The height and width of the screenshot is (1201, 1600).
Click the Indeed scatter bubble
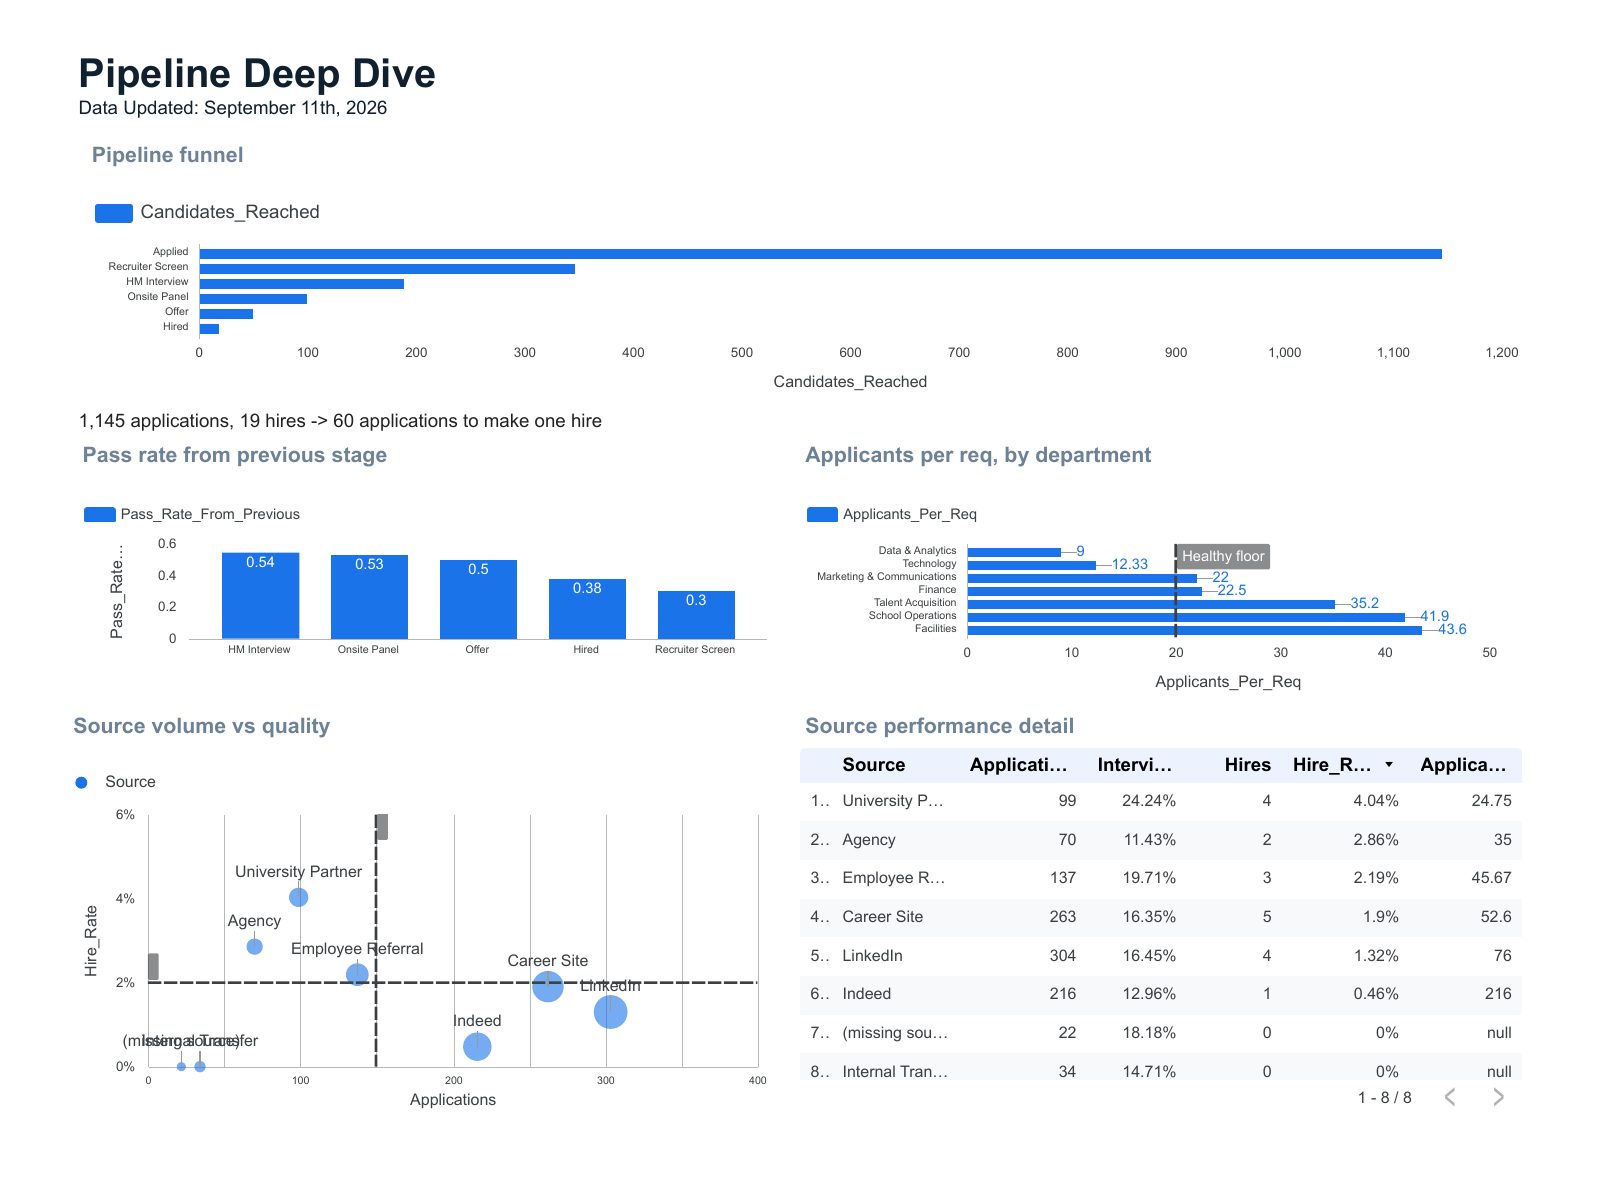(477, 1046)
